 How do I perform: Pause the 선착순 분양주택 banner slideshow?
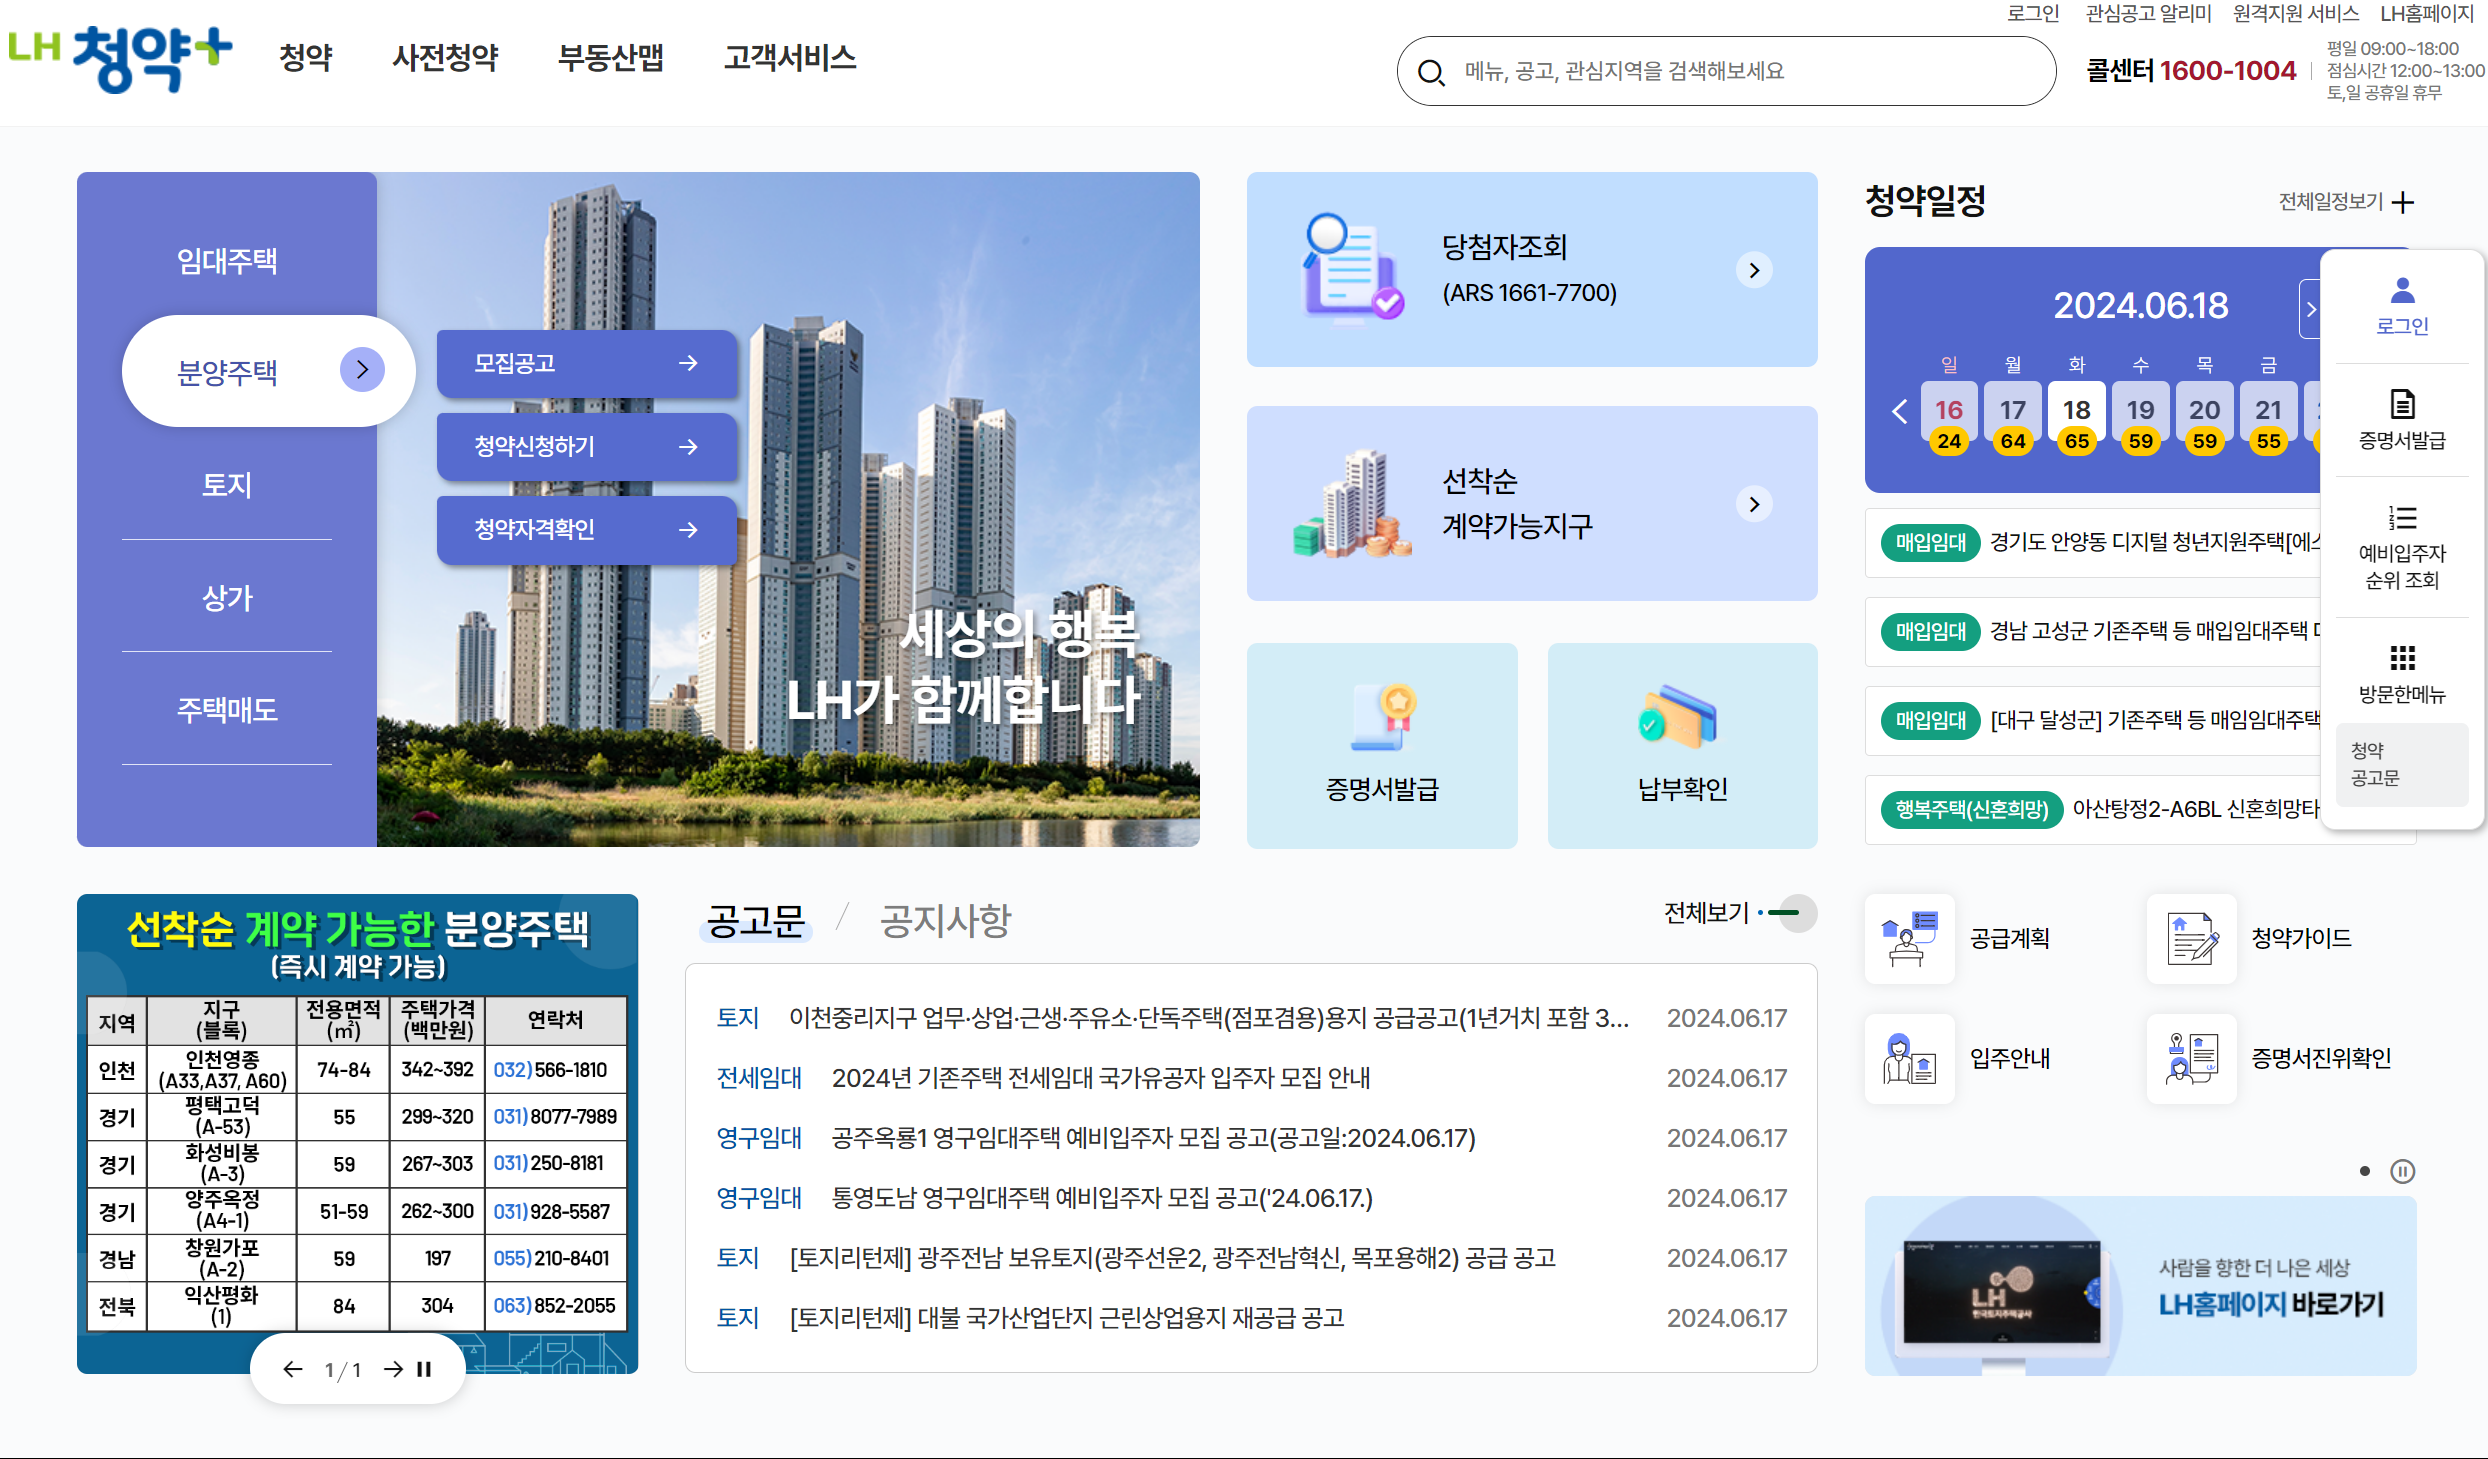pos(424,1369)
